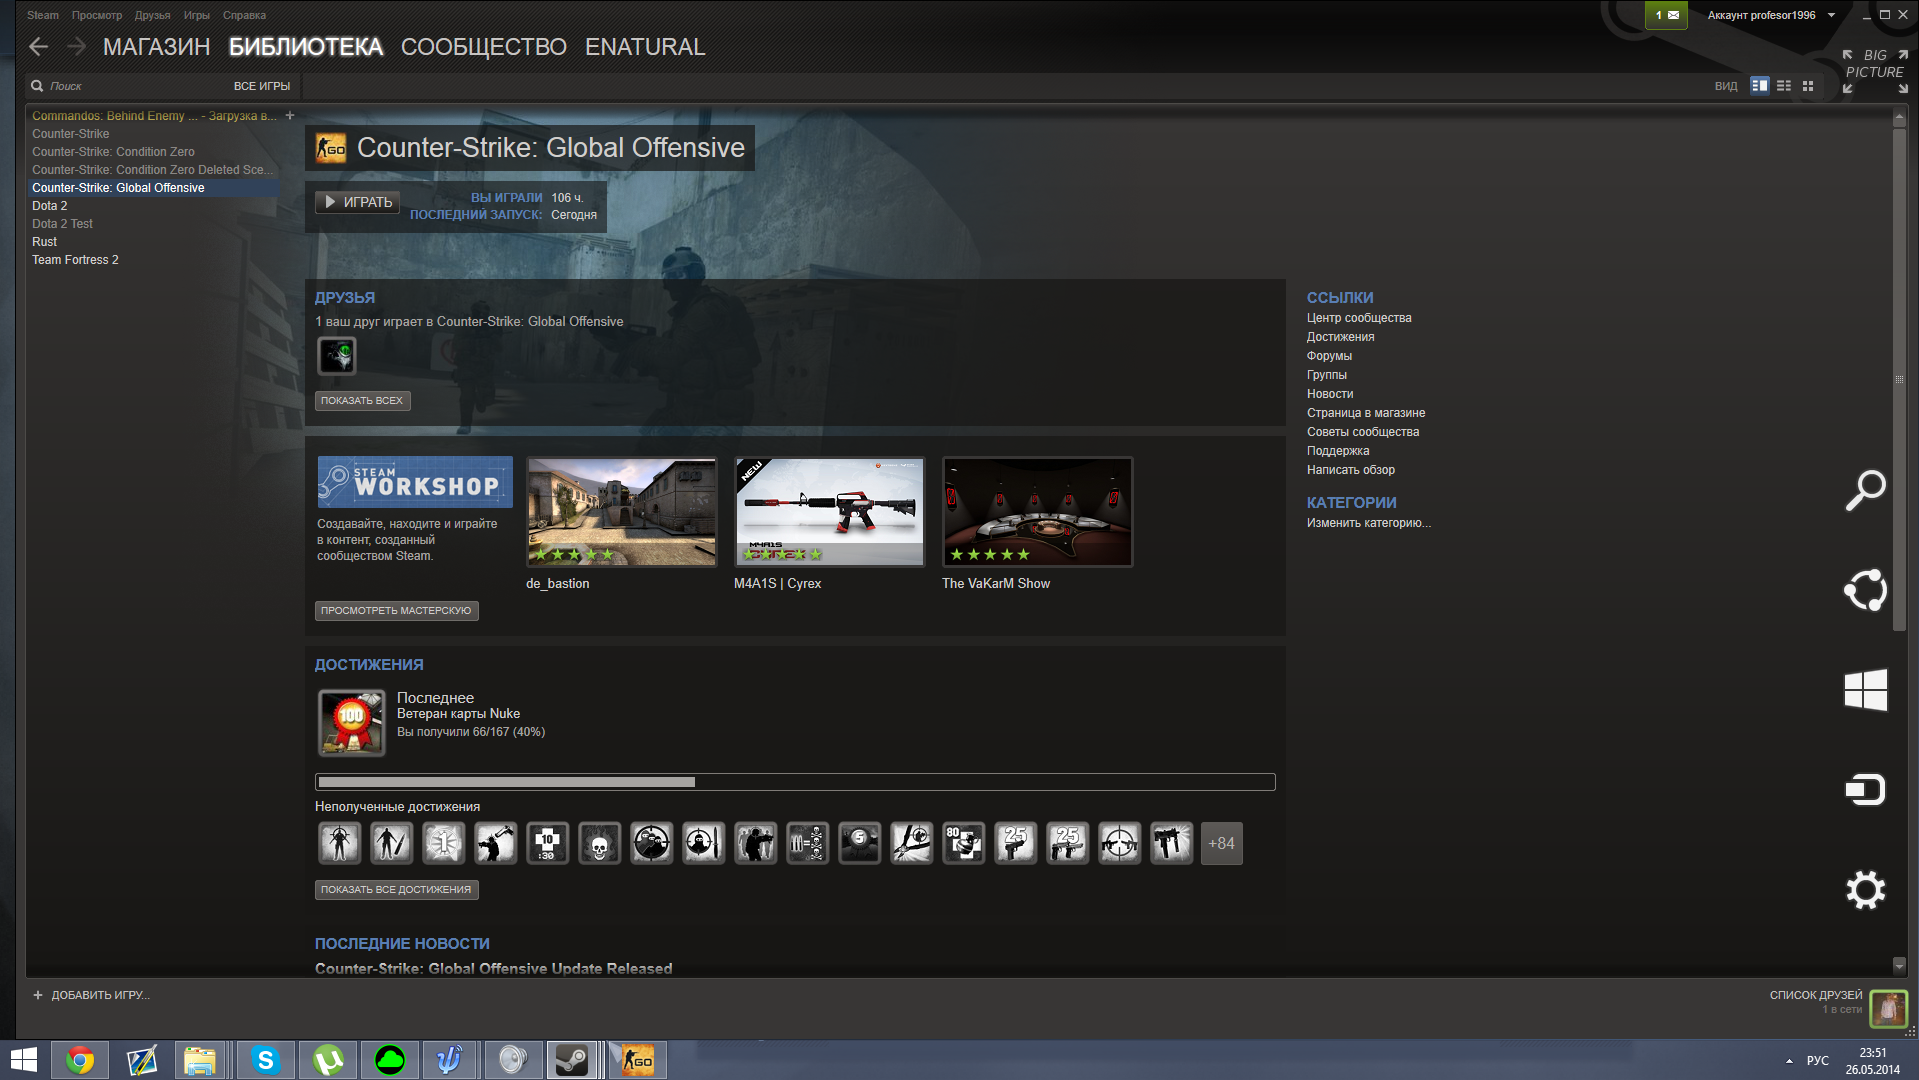
Task: Click the locked pliers defuse achievement icon
Action: [911, 843]
